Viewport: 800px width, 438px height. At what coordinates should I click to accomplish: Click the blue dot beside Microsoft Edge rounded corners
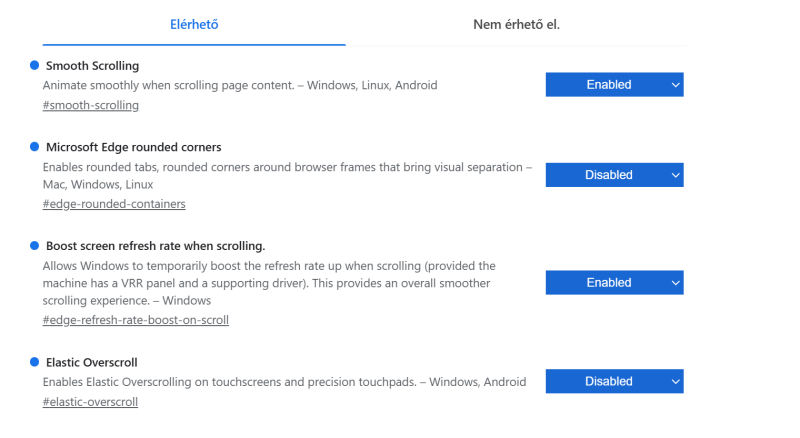pos(34,146)
